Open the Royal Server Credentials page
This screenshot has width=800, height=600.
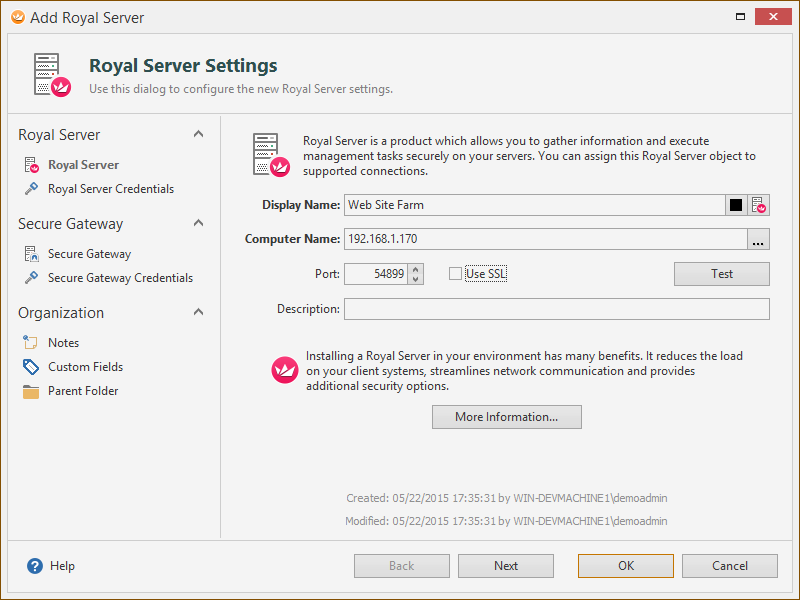pyautogui.click(x=111, y=189)
